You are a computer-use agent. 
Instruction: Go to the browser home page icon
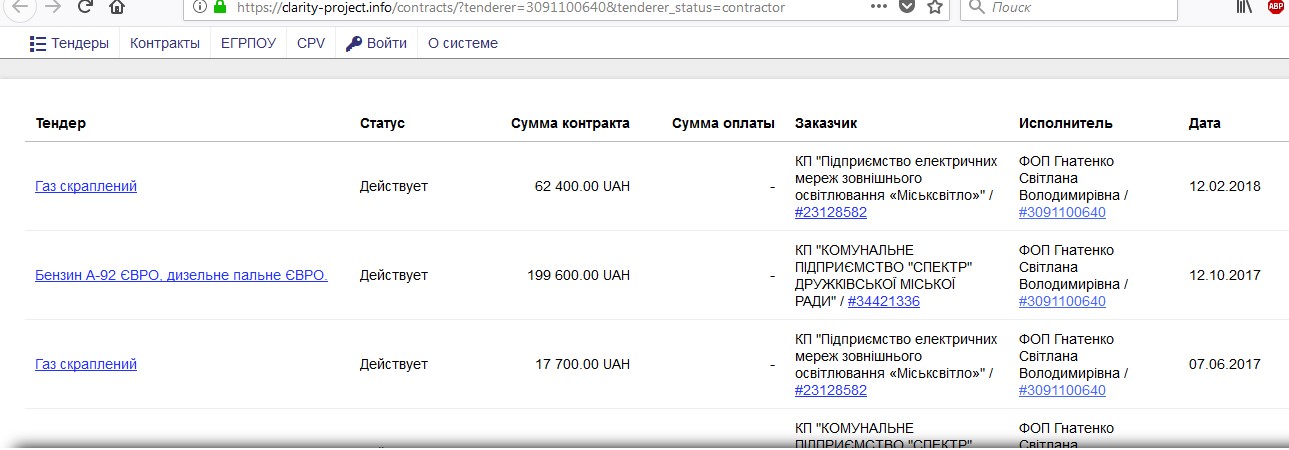[x=117, y=7]
